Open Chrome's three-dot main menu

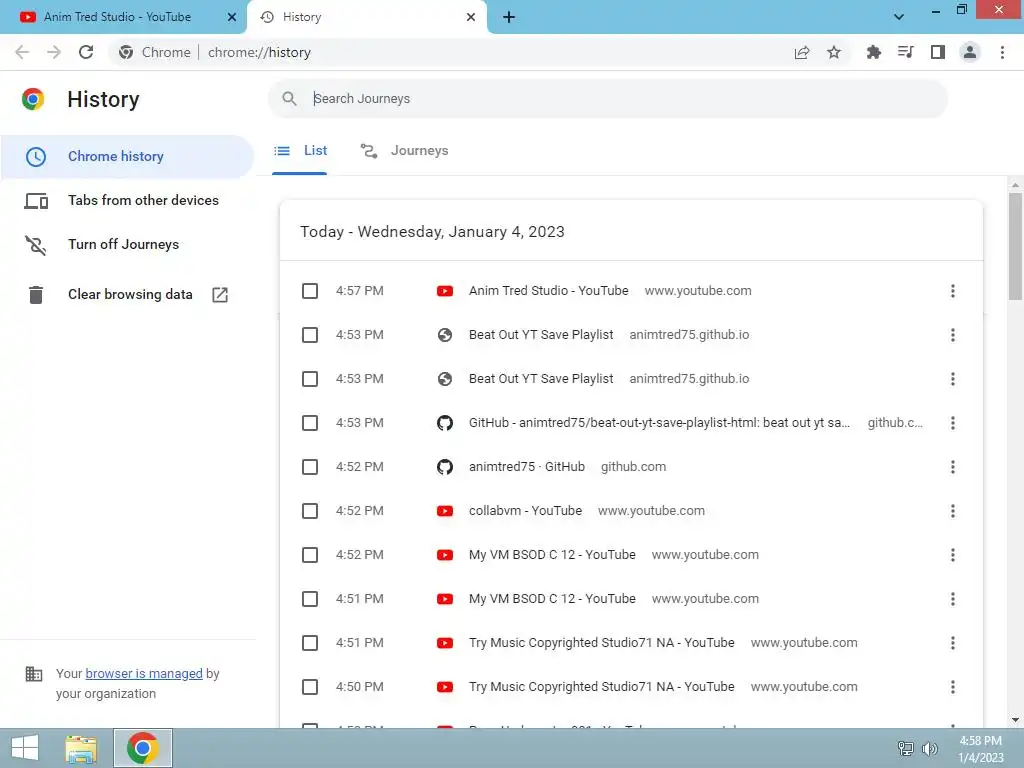(x=1002, y=52)
